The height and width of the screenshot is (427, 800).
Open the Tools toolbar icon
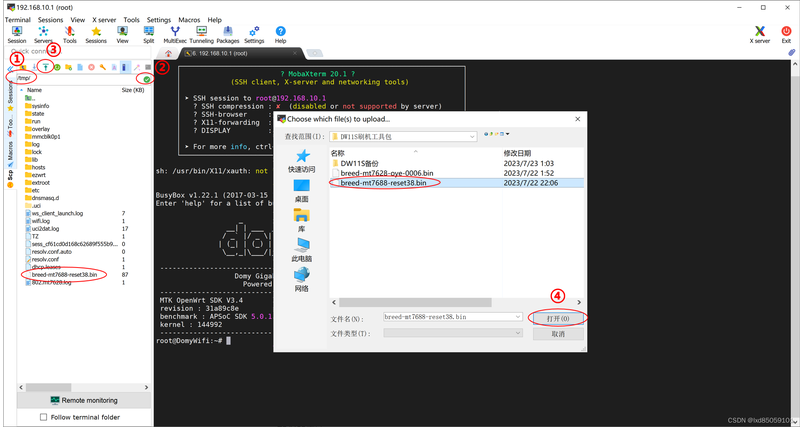point(70,34)
